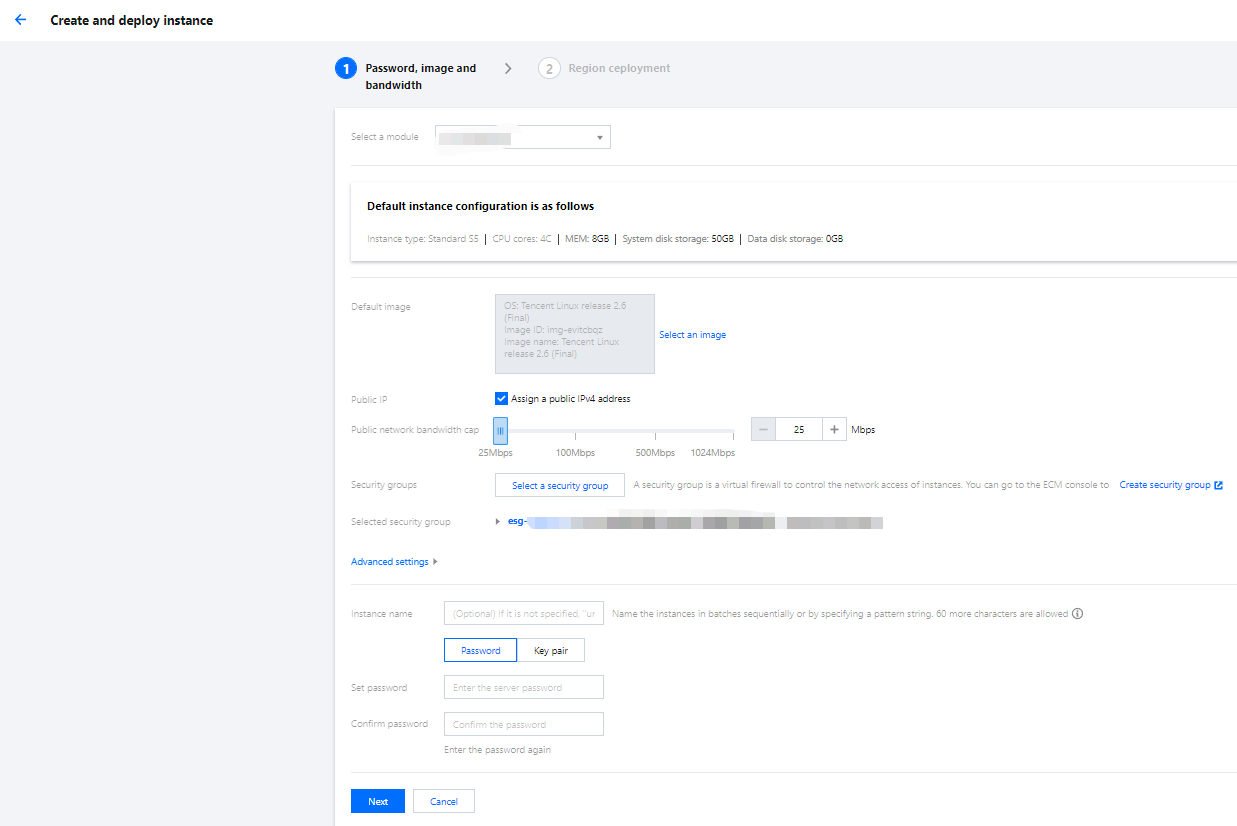Switch to Key pair login option

point(550,650)
